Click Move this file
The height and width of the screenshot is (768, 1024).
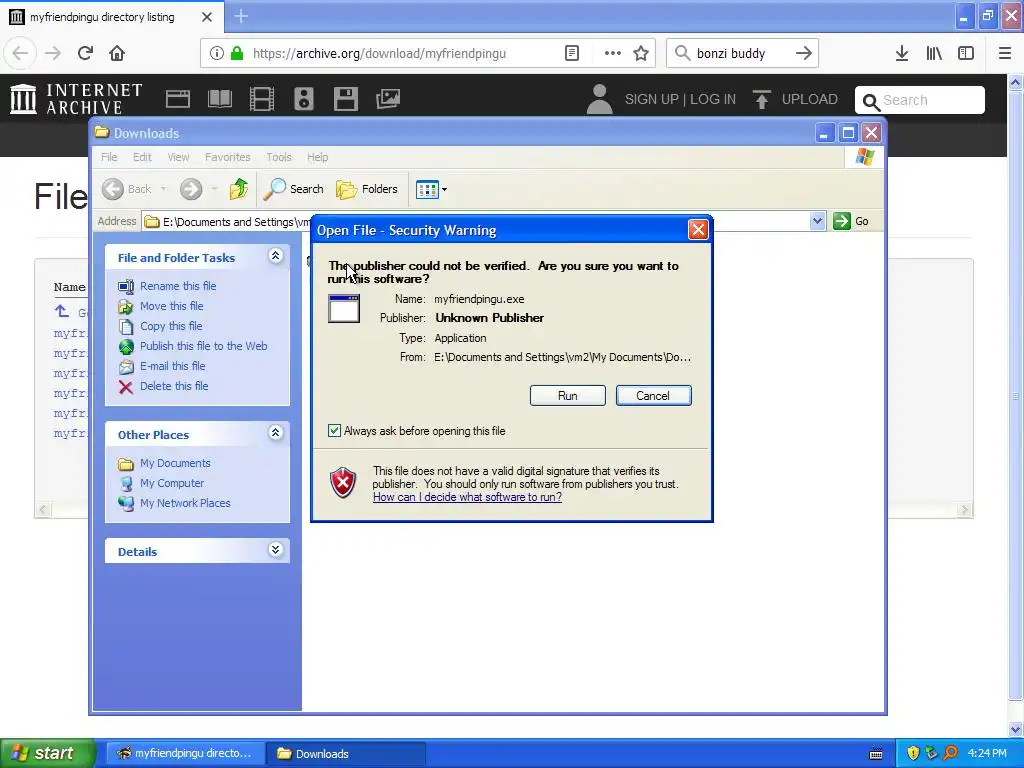click(x=171, y=306)
